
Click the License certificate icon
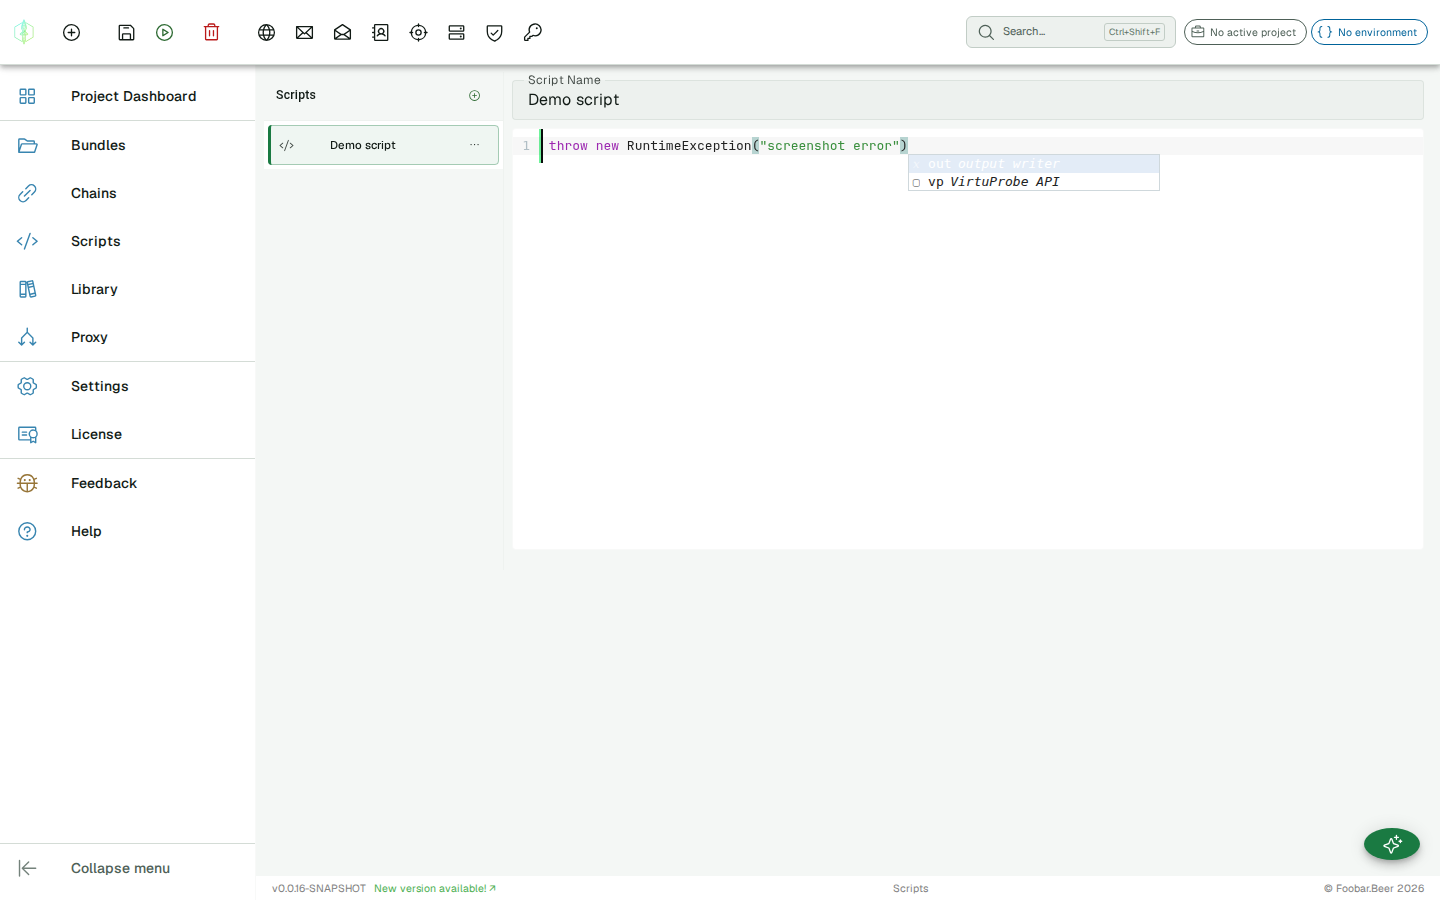(27, 434)
